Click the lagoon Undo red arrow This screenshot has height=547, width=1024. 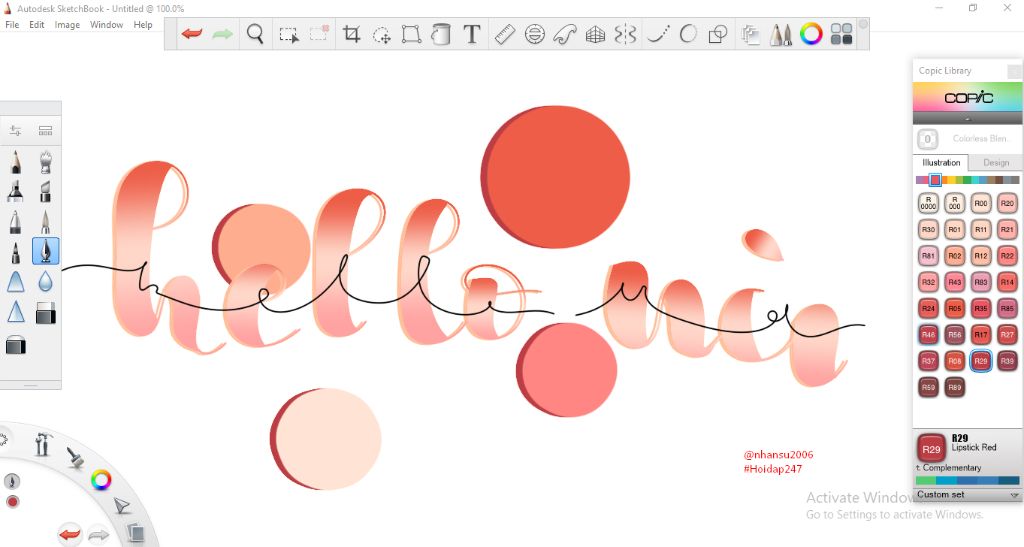click(69, 535)
